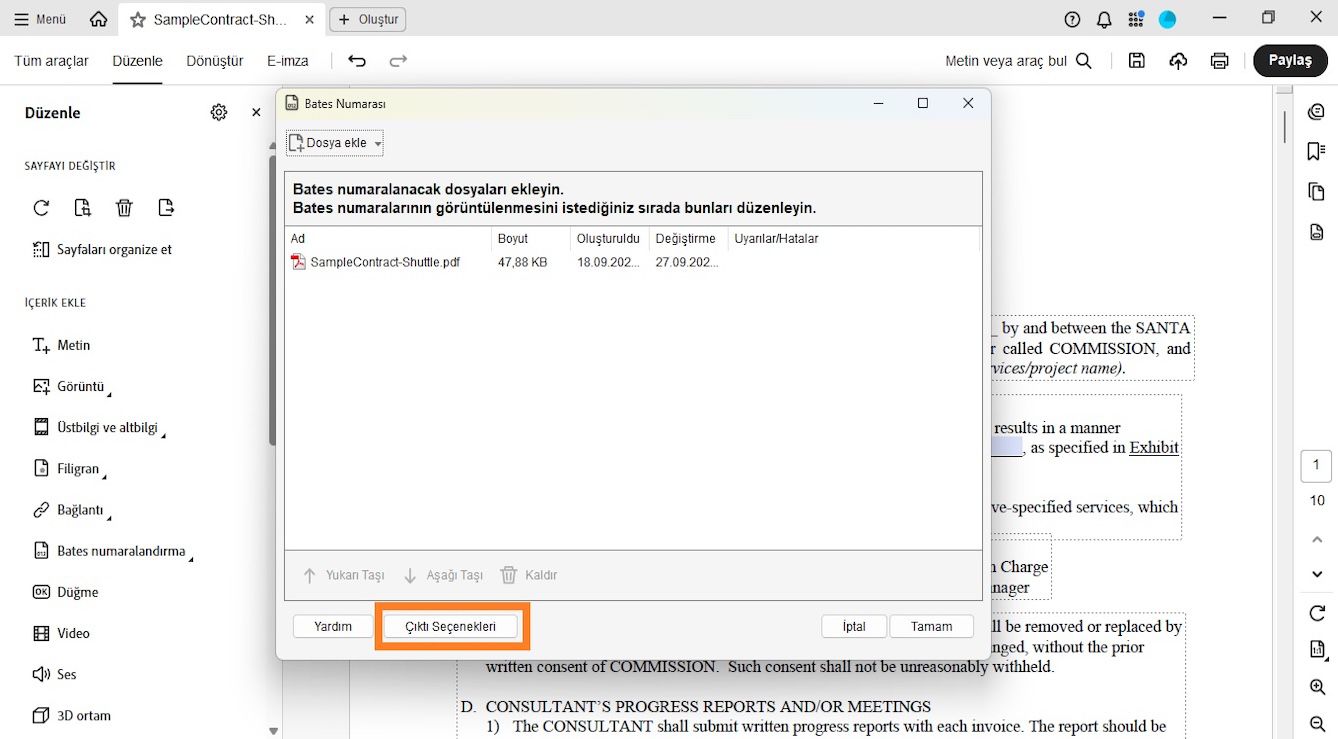Select the Düzenle tab

coord(137,61)
